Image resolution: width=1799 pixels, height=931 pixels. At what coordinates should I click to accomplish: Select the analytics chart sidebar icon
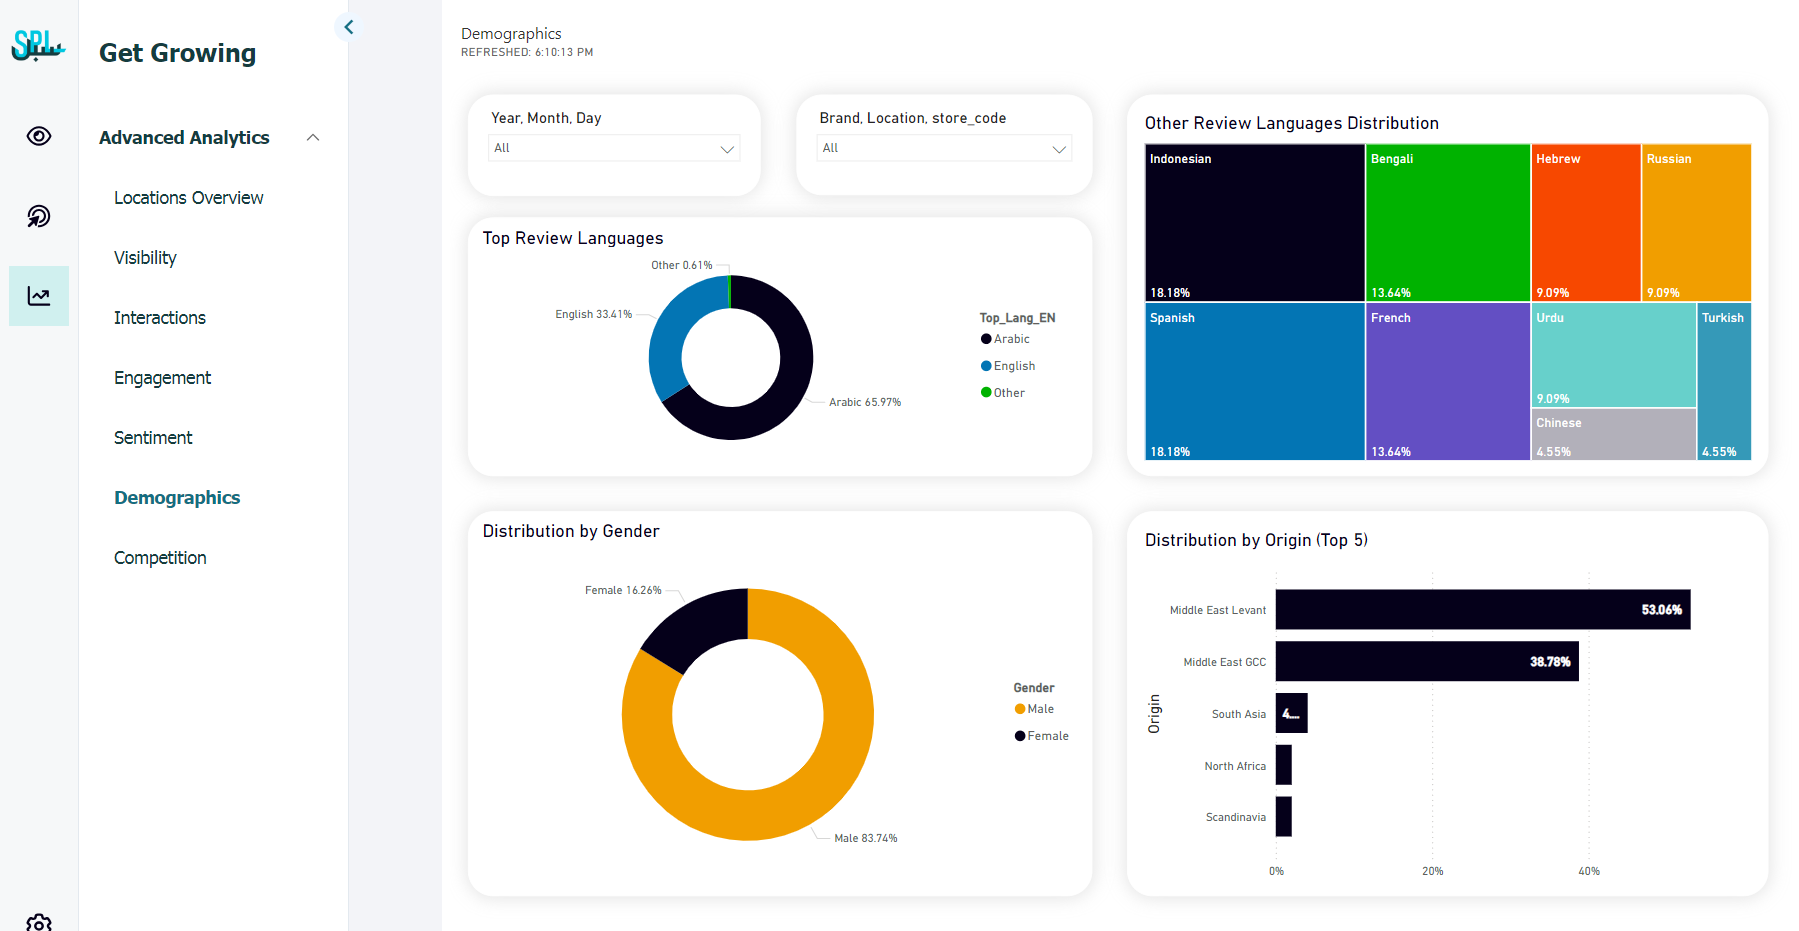39,296
